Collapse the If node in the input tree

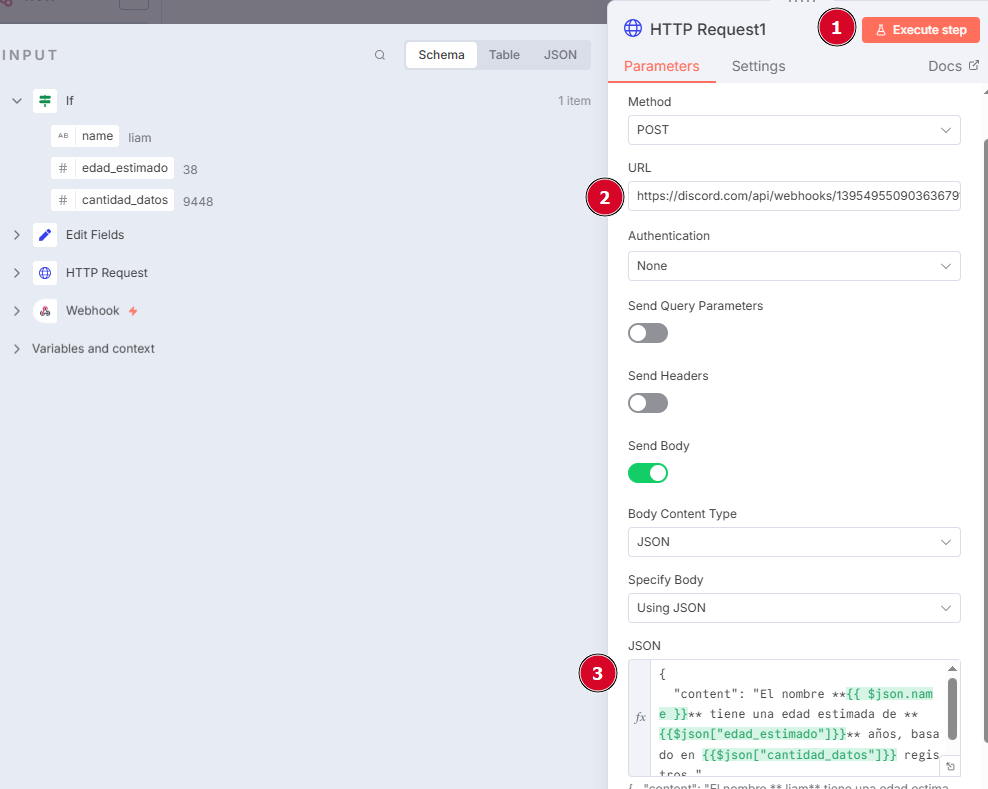click(x=17, y=101)
